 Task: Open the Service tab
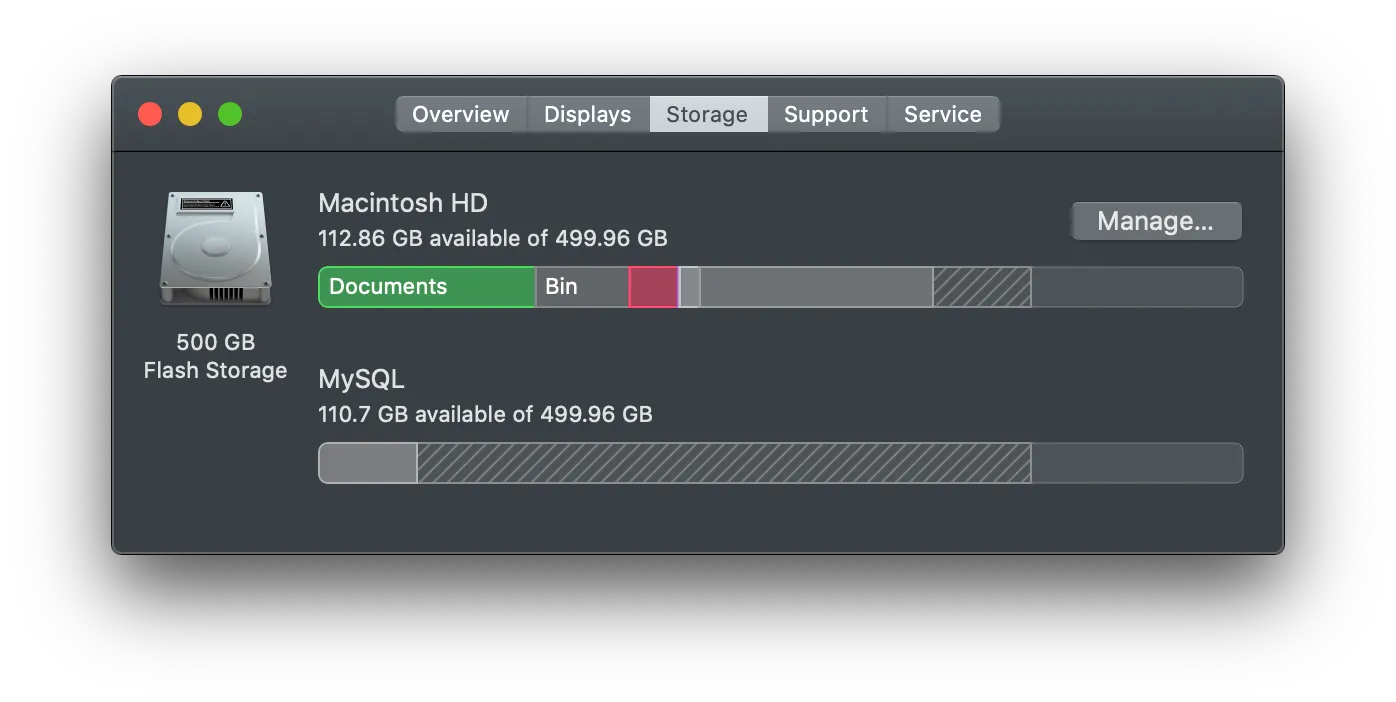tap(942, 114)
